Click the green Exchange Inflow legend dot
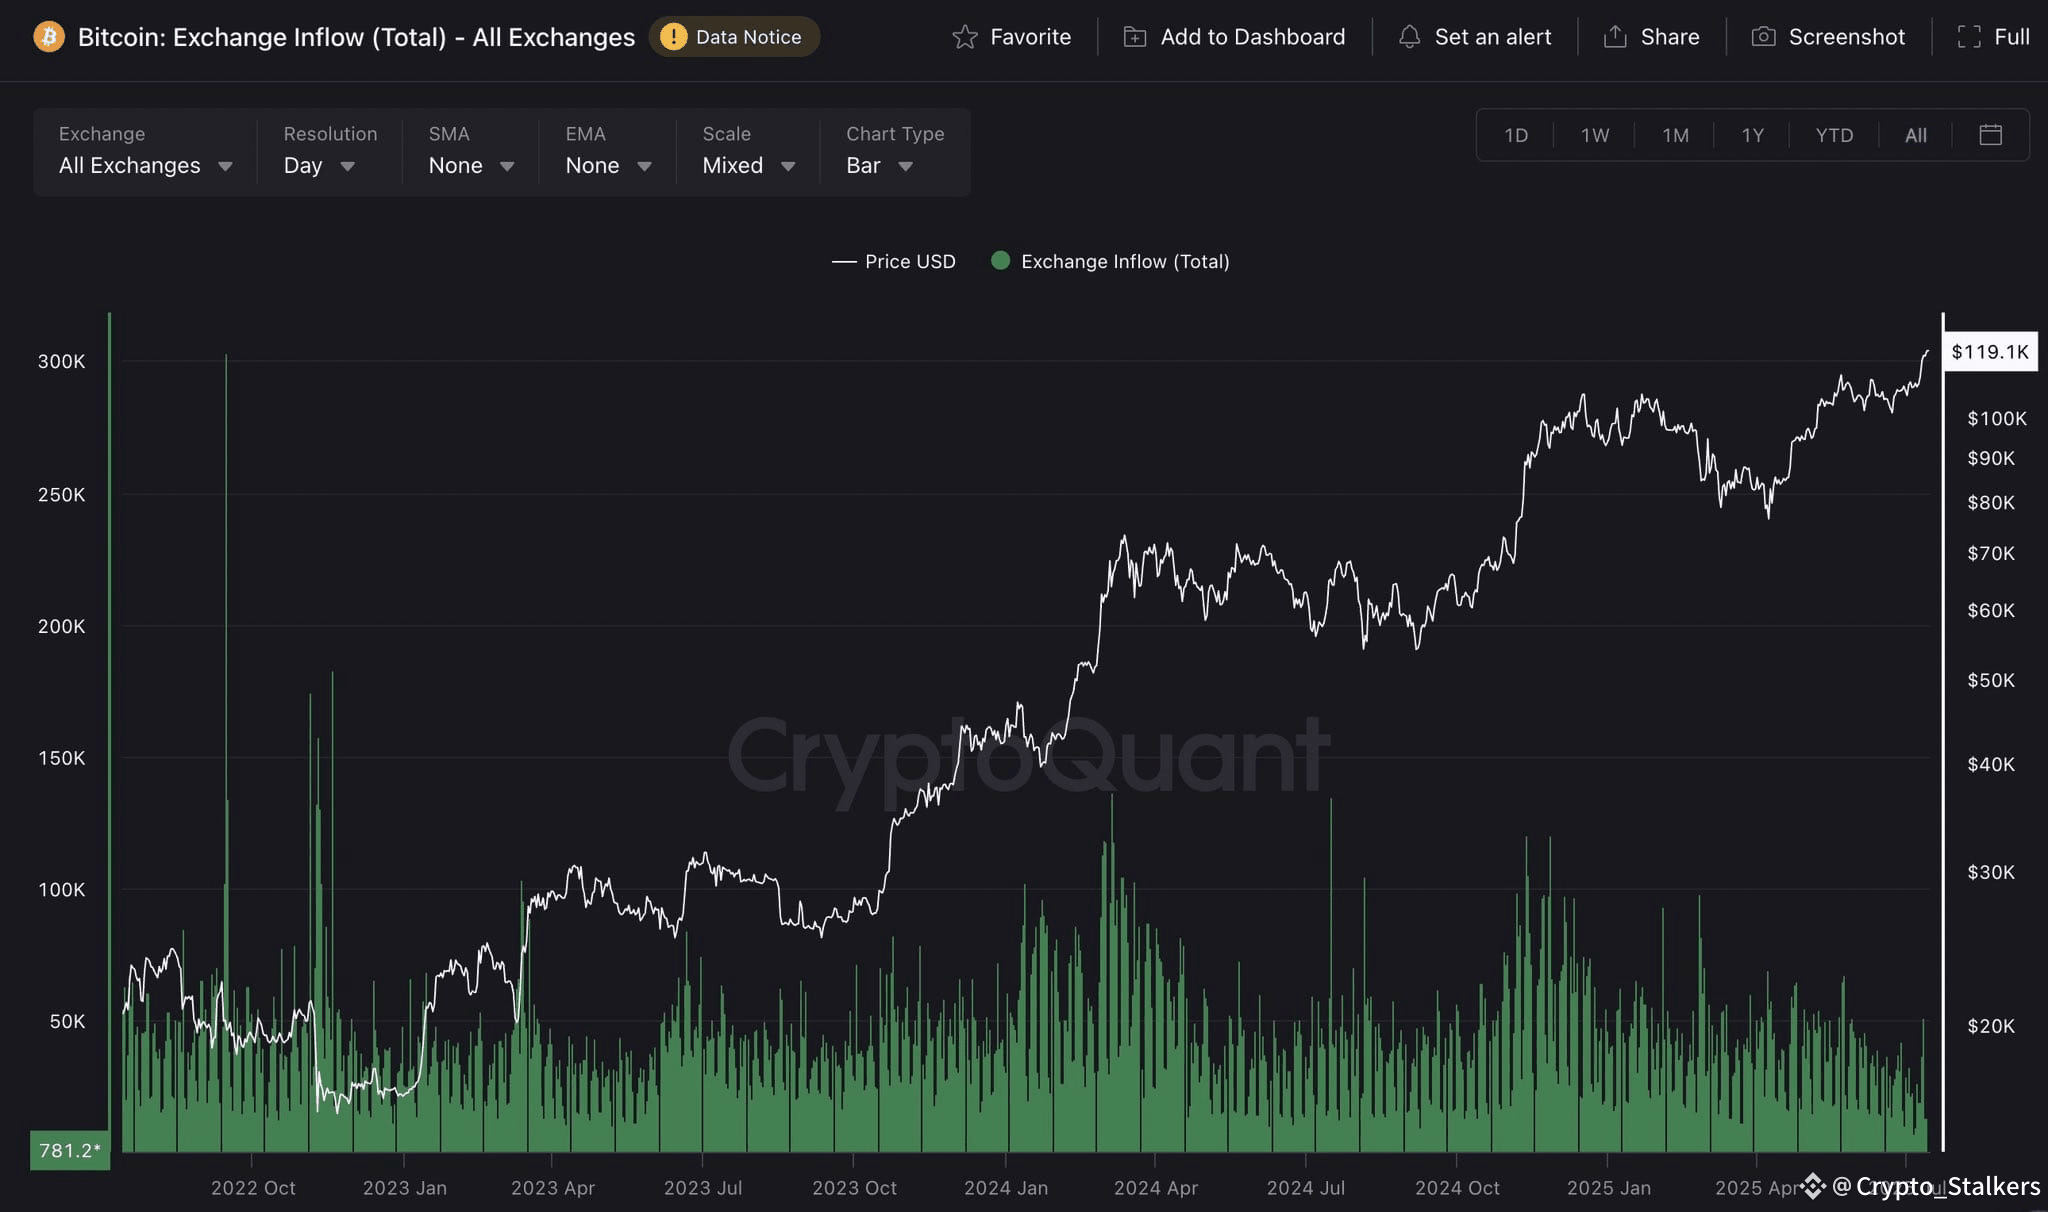Image resolution: width=2048 pixels, height=1212 pixels. pos(1000,261)
